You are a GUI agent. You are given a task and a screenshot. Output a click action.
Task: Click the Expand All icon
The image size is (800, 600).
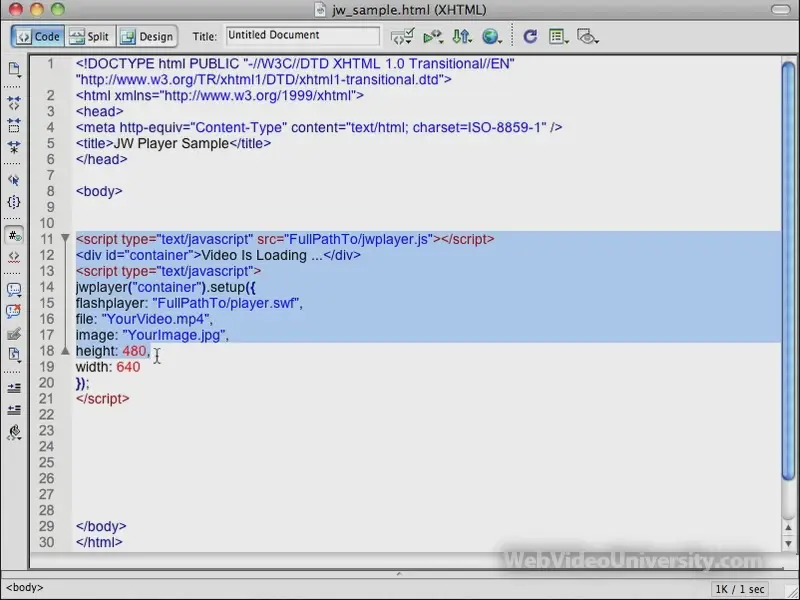pos(14,147)
